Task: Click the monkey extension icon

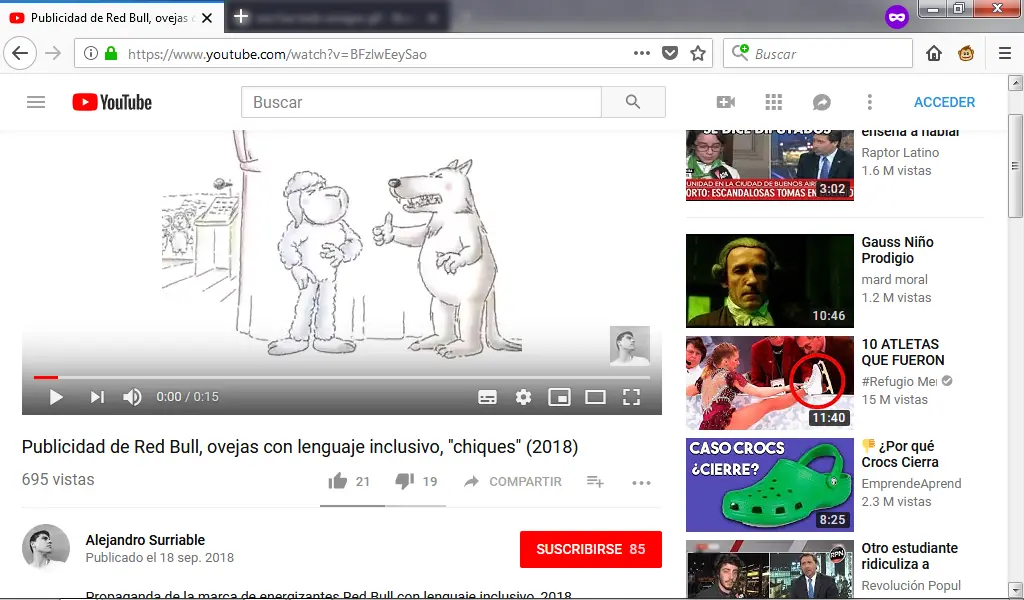Action: point(966,54)
